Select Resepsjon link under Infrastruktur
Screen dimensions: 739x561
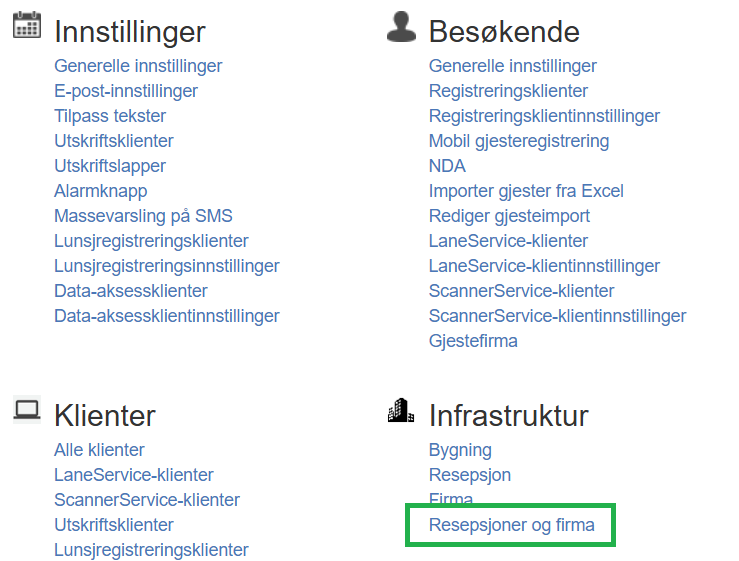[x=470, y=475]
